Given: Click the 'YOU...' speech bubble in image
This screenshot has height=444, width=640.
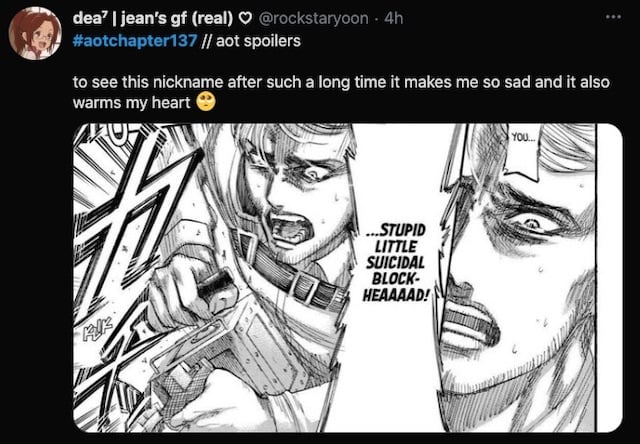Looking at the screenshot, I should coord(523,138).
